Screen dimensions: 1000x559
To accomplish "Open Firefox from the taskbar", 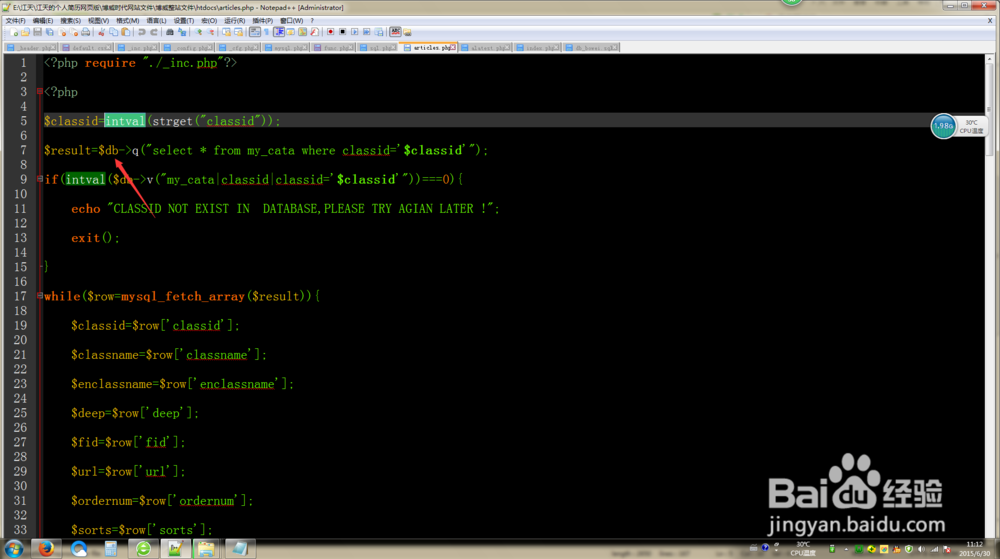I will coord(46,548).
